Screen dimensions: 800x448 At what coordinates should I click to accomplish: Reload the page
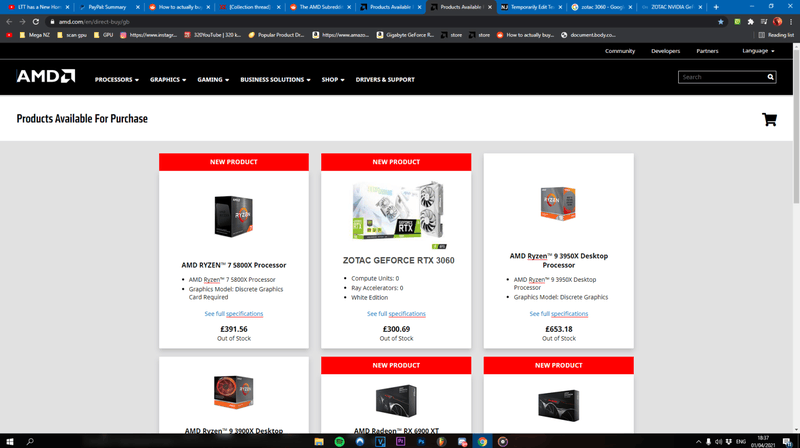pyautogui.click(x=36, y=22)
